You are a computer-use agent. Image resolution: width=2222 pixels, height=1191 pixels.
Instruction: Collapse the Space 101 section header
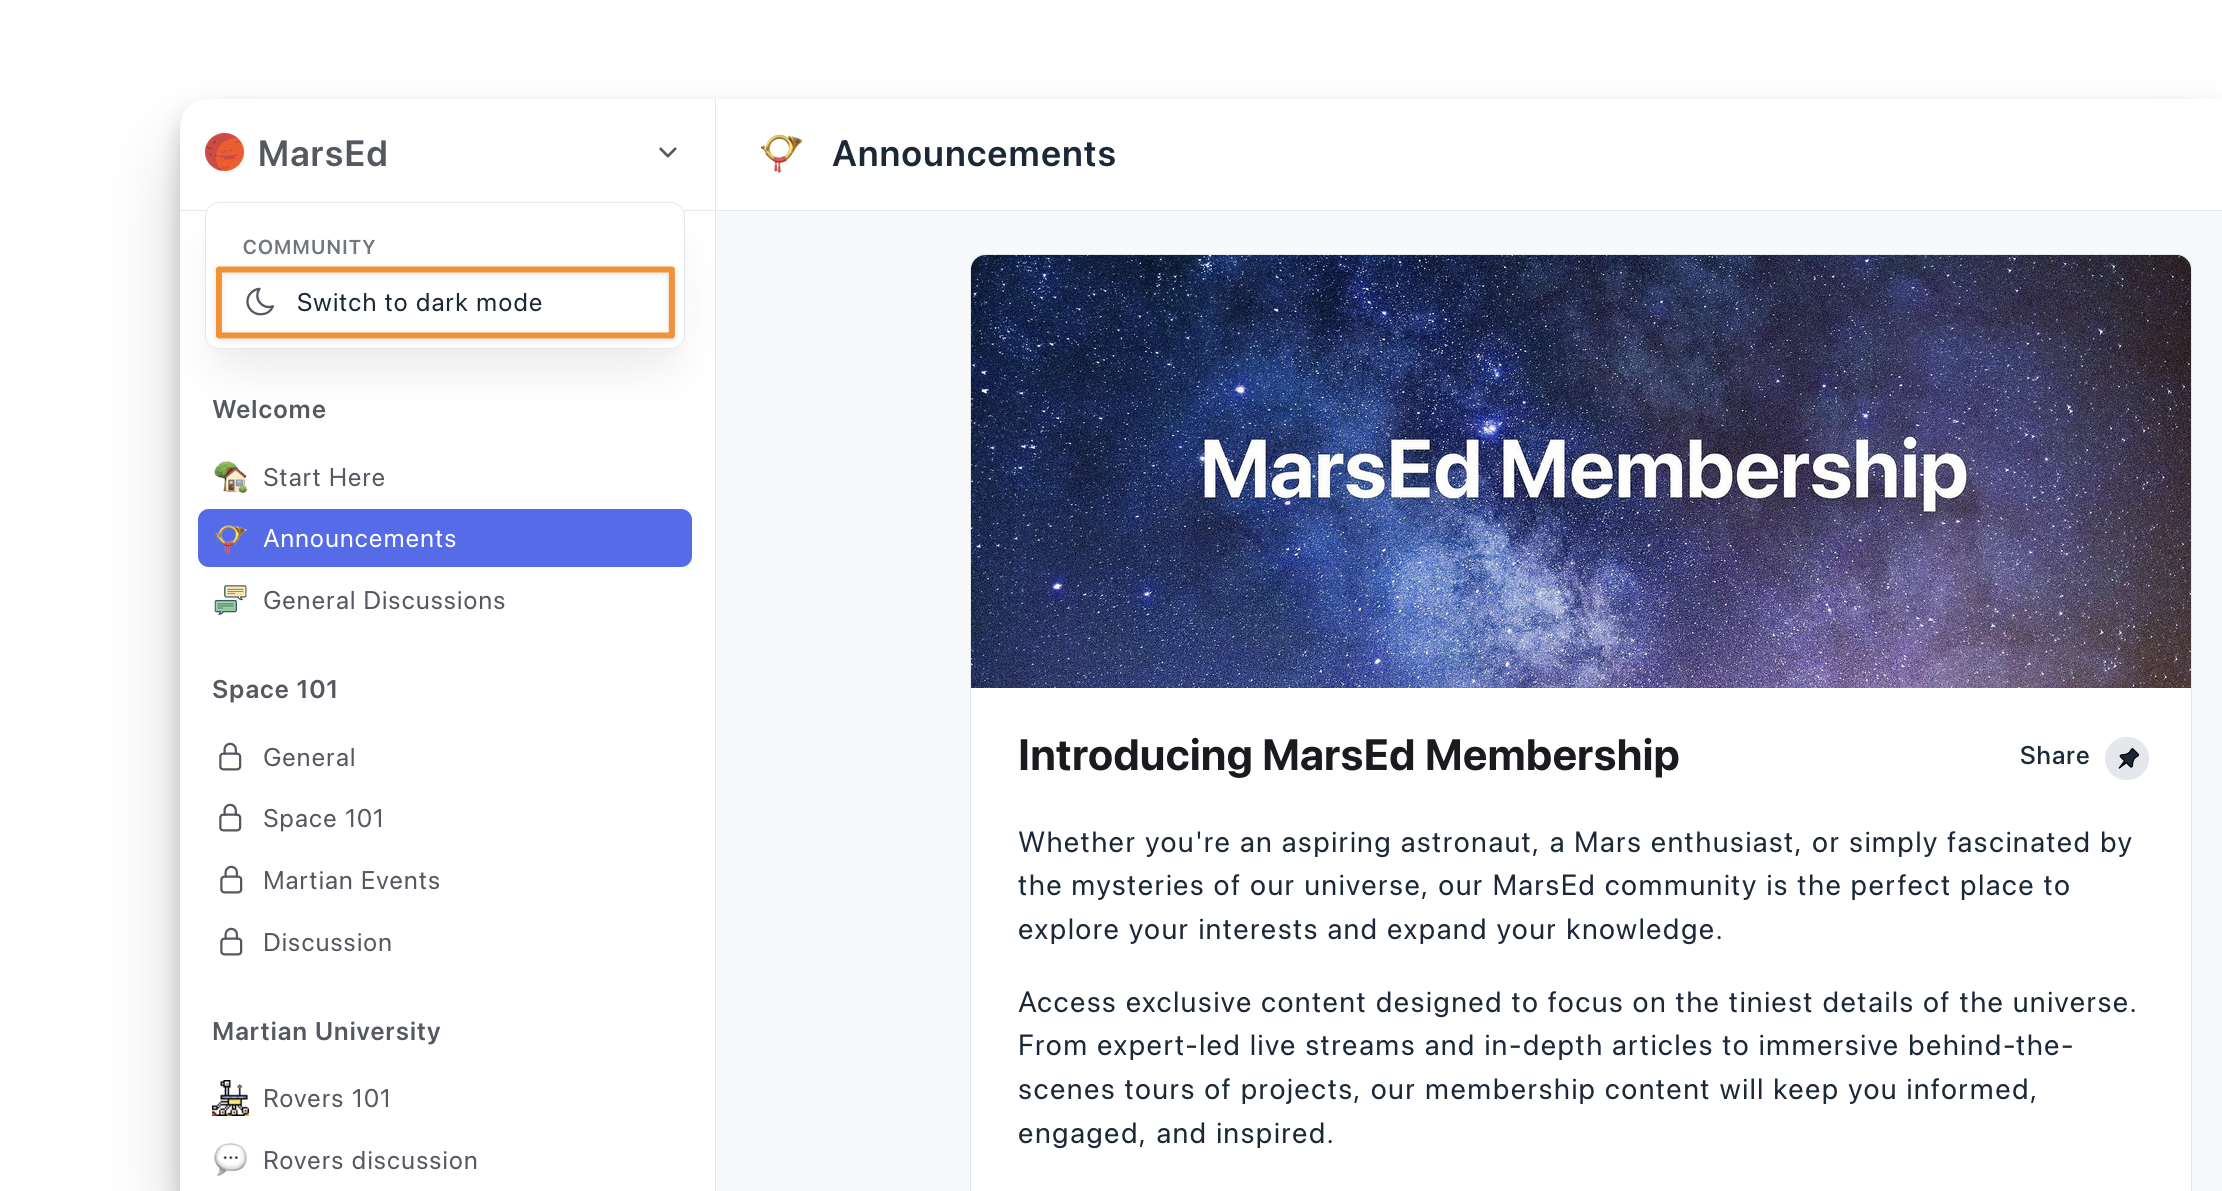[275, 689]
